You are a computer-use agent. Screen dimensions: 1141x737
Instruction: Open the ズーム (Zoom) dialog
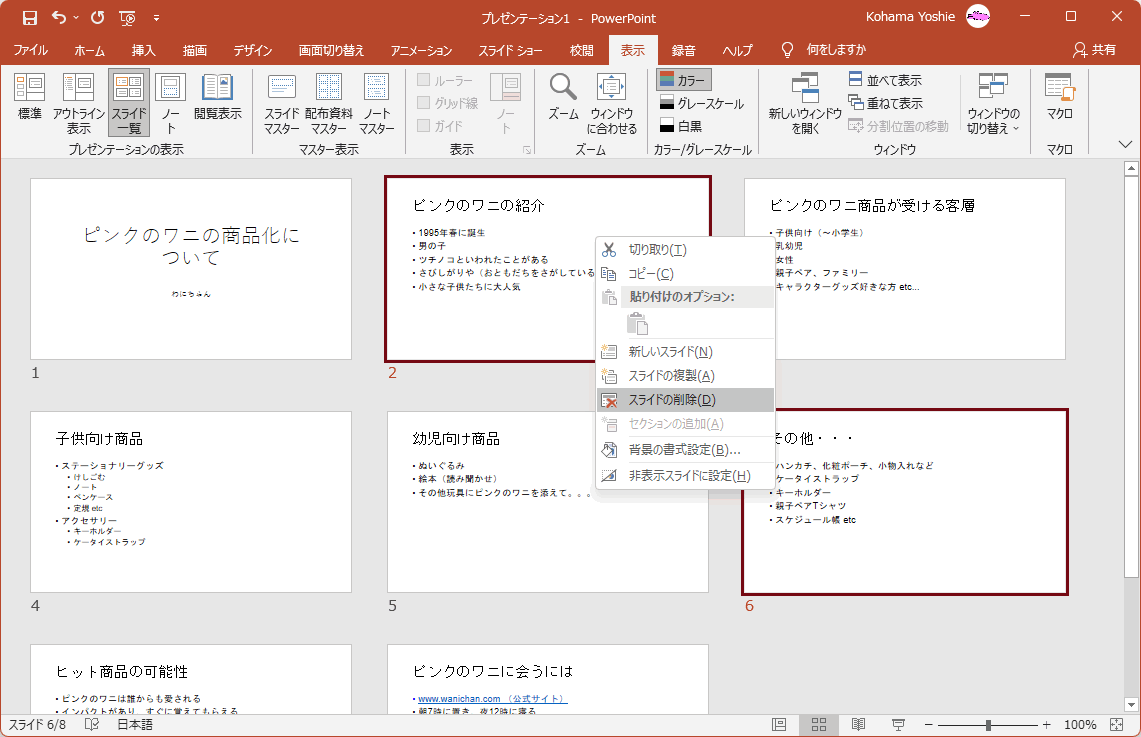pyautogui.click(x=563, y=97)
